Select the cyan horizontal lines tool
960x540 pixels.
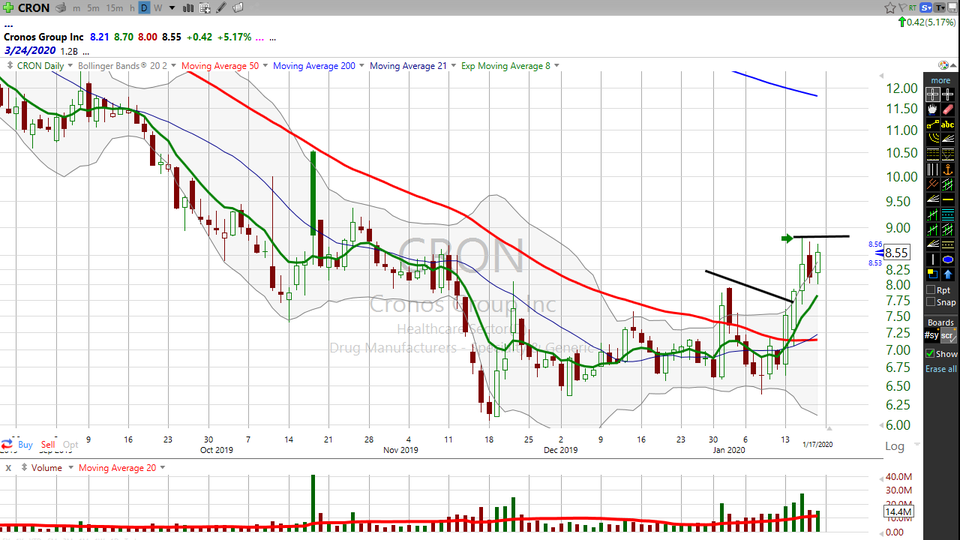click(x=948, y=214)
